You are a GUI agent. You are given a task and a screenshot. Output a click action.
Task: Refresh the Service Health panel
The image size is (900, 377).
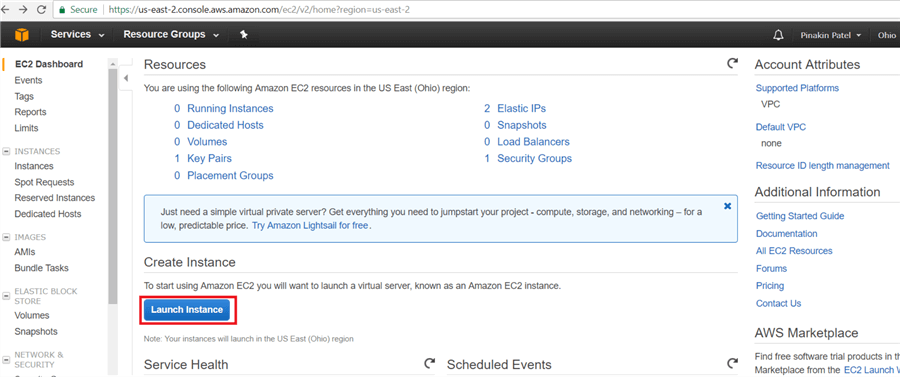click(x=429, y=363)
